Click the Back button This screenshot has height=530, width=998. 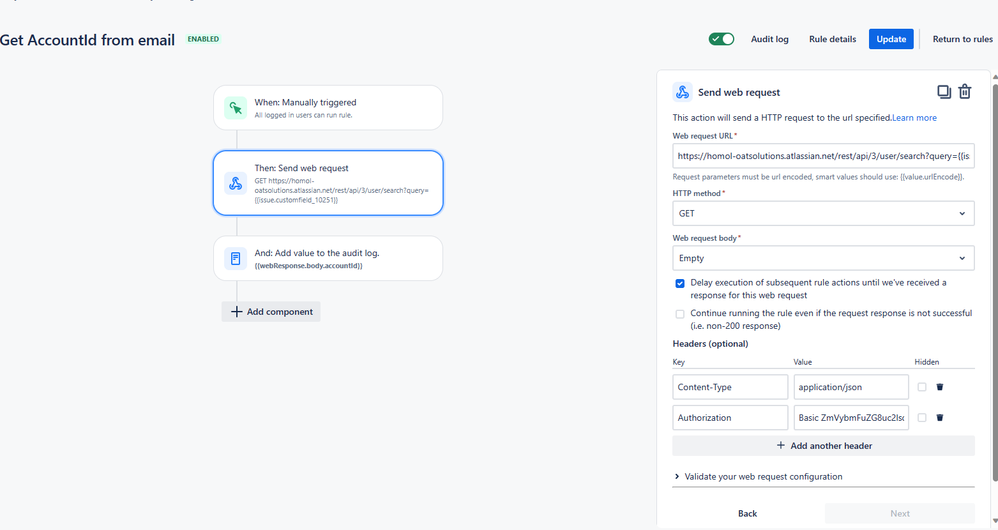tap(747, 513)
